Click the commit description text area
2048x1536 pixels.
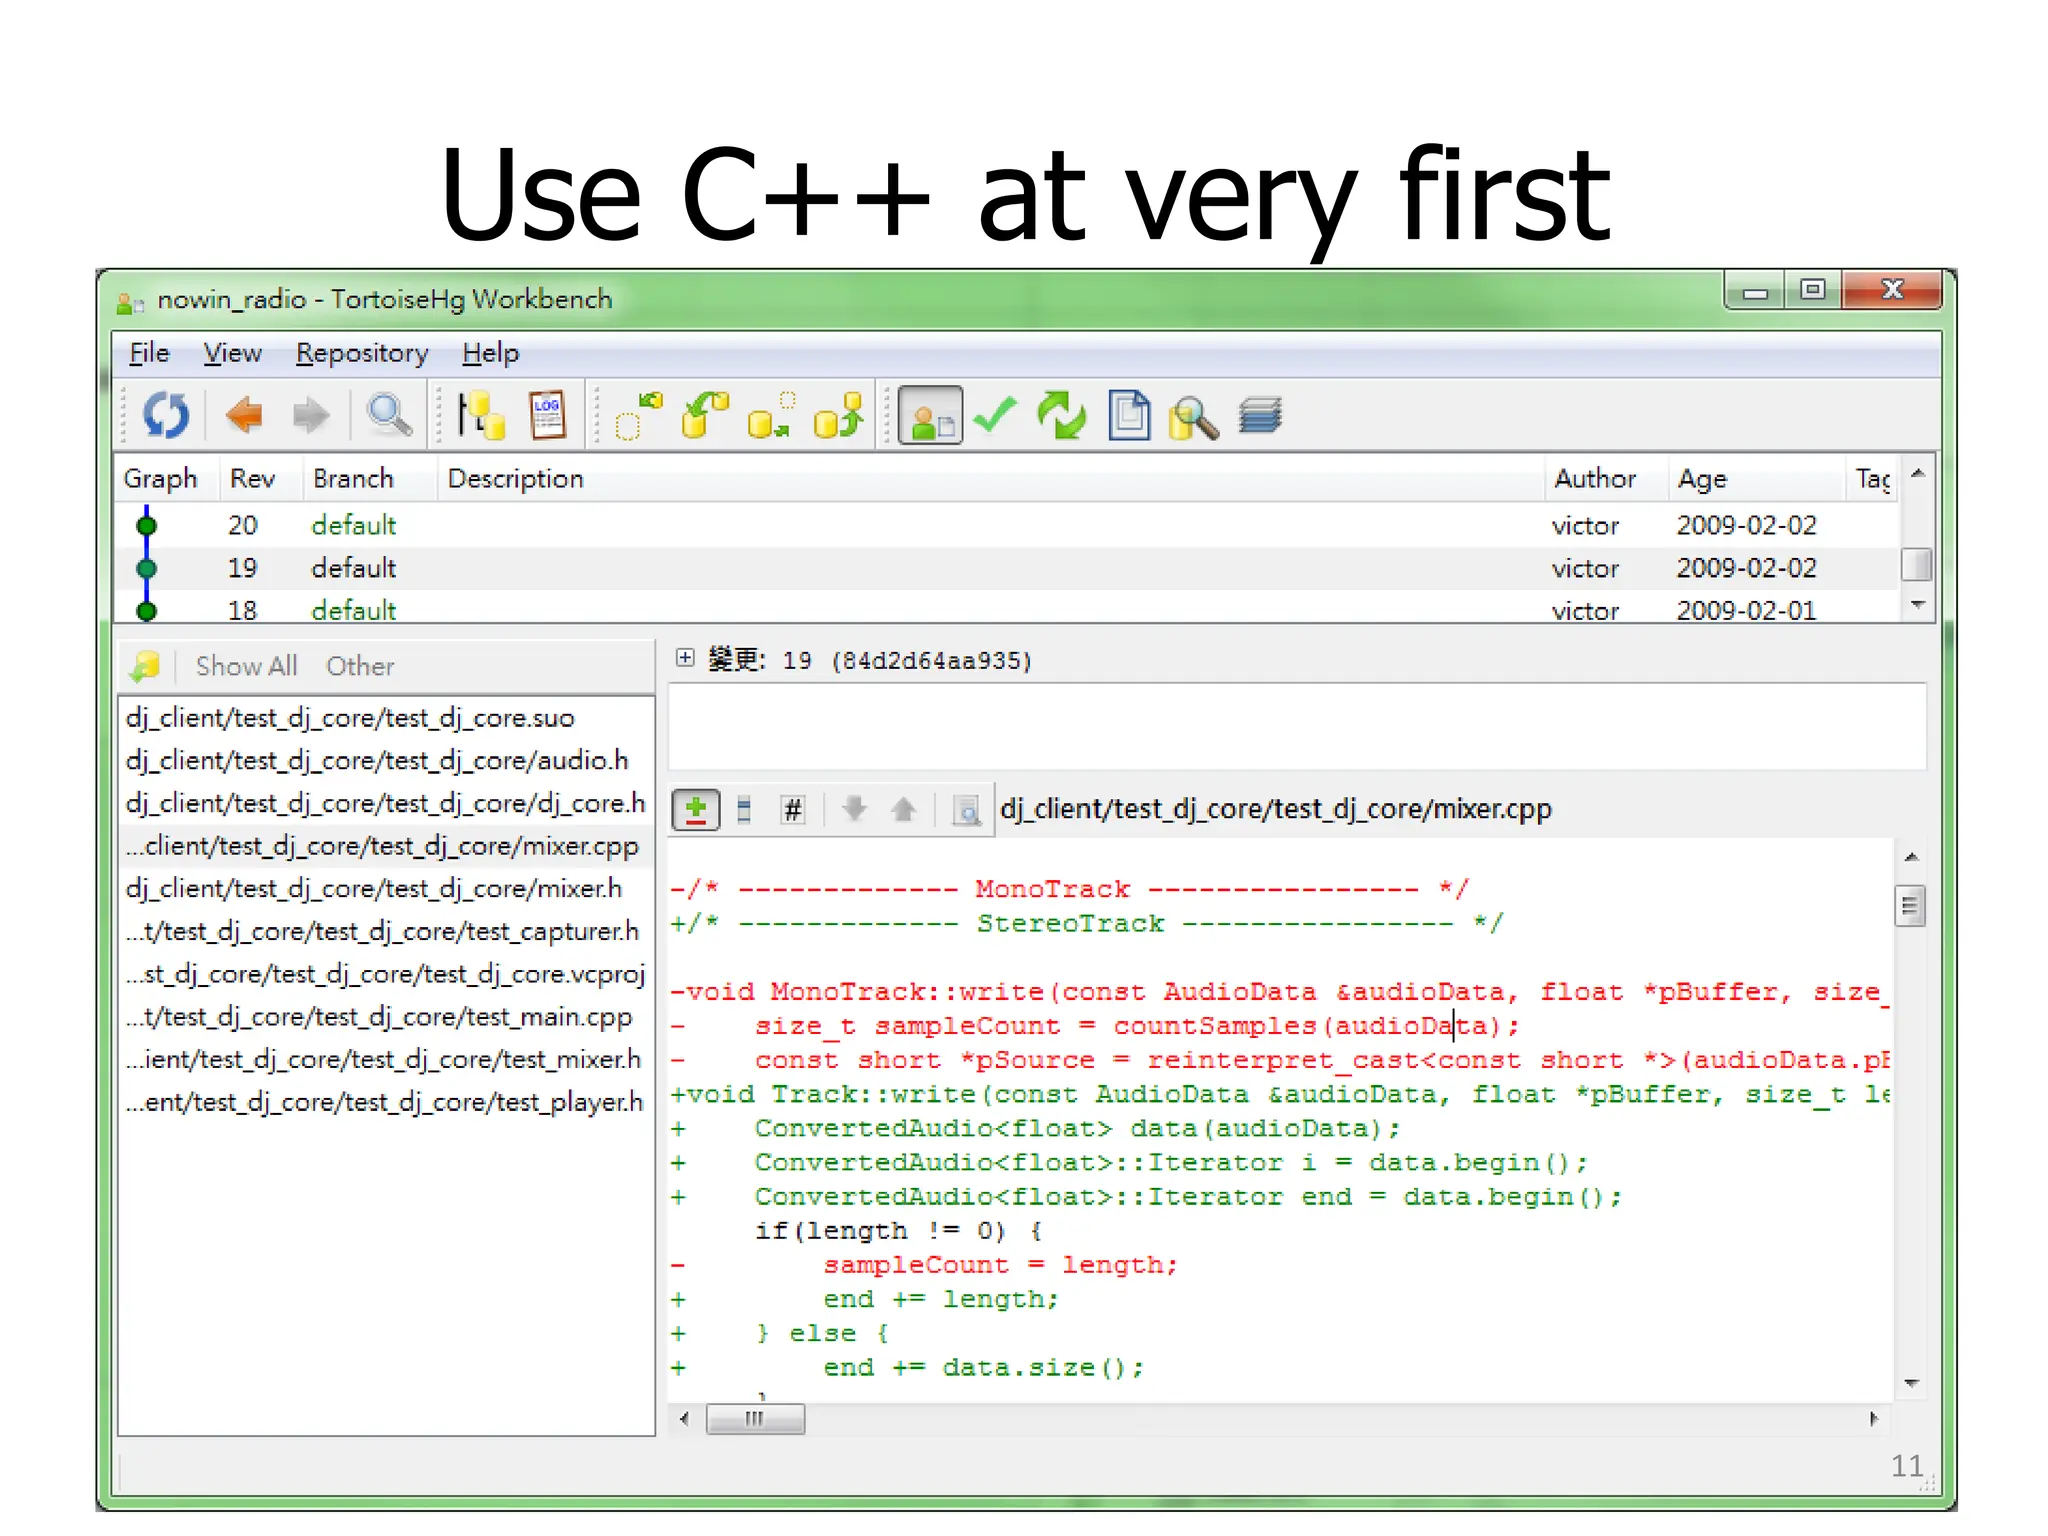point(1297,727)
